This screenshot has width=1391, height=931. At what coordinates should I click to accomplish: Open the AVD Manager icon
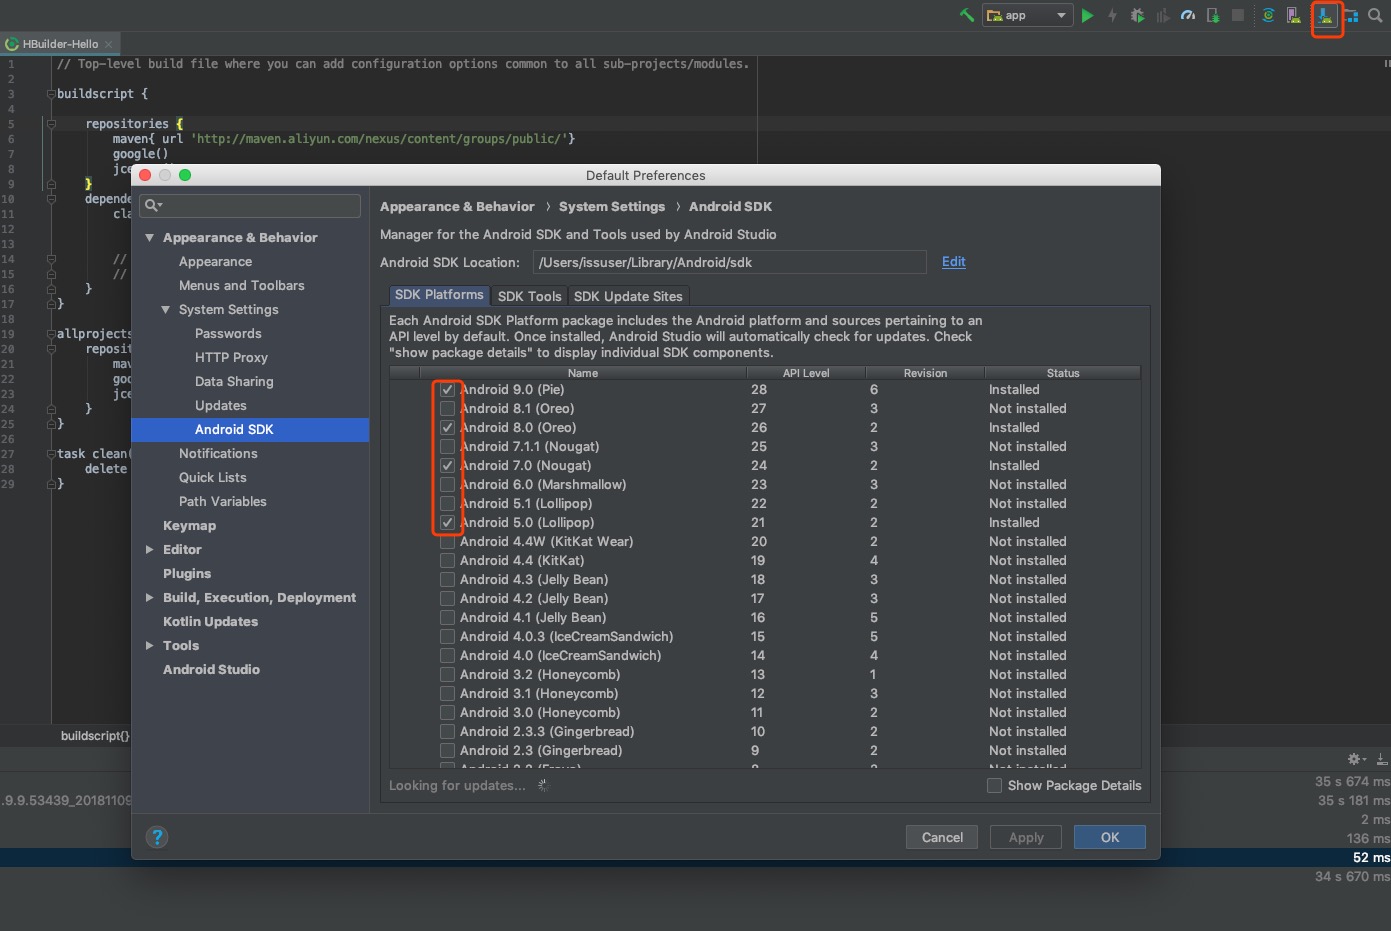(1294, 15)
